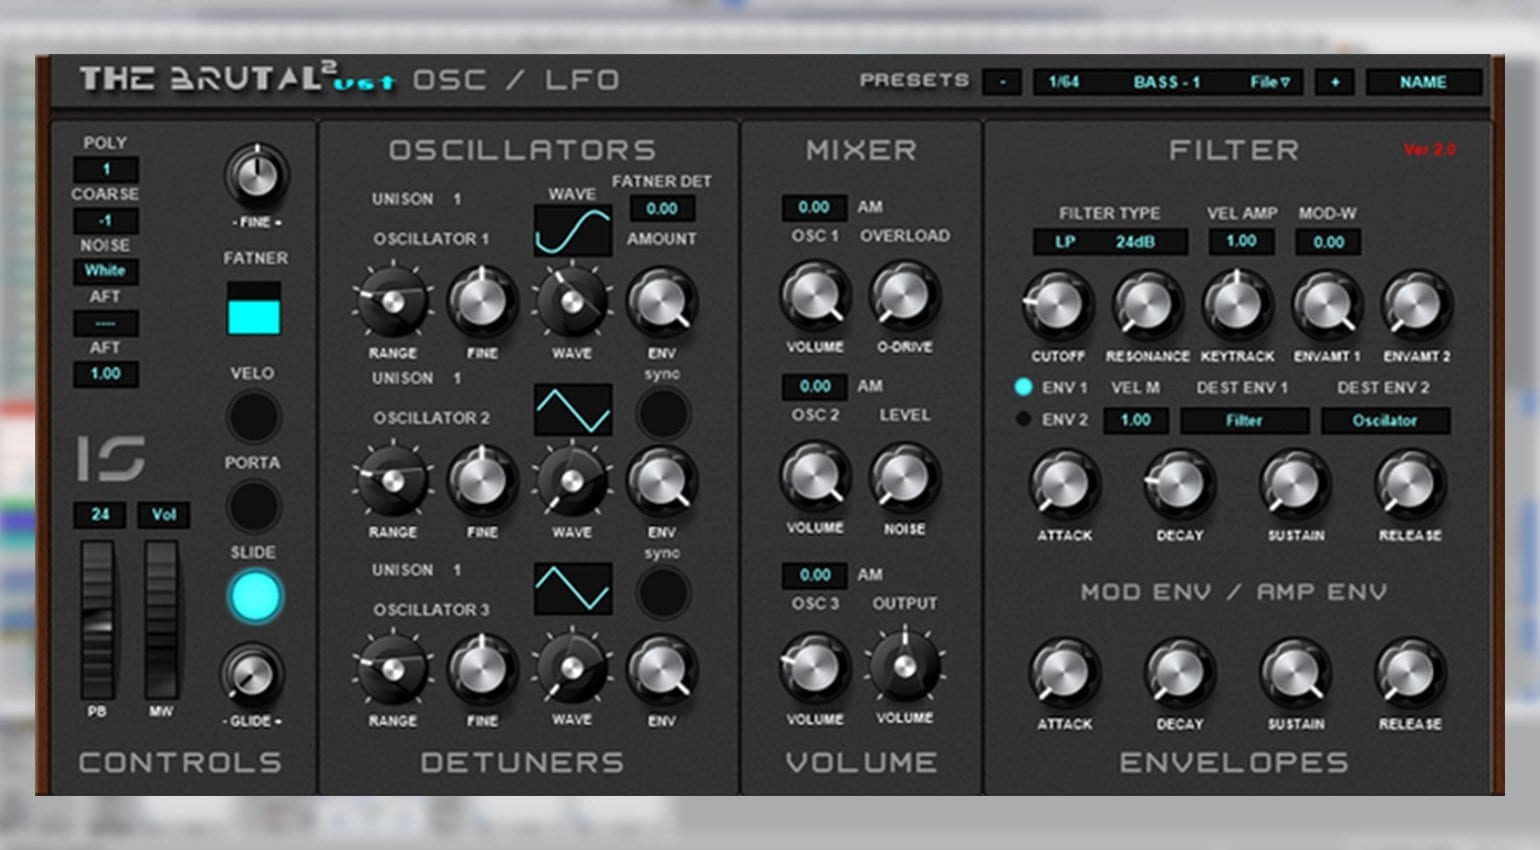Click OSC 1 AM value field
The width and height of the screenshot is (1540, 850).
[x=814, y=207]
